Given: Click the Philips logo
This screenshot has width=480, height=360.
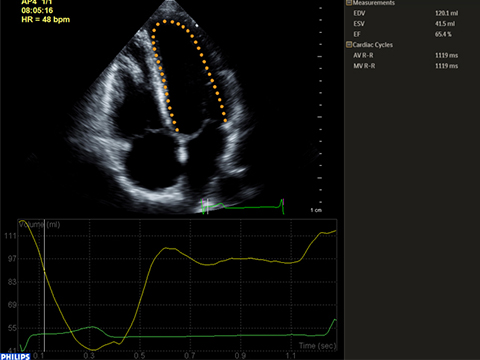Looking at the screenshot, I should point(15,357).
